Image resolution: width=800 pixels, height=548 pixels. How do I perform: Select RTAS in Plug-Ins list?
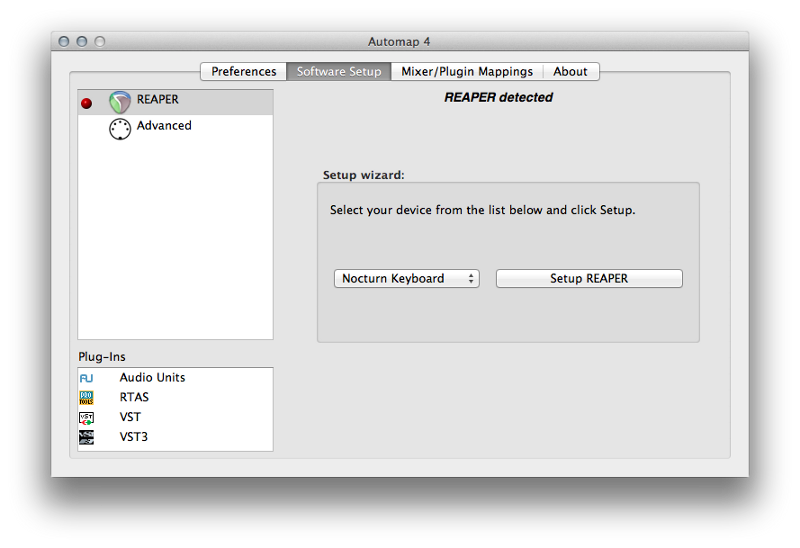click(x=176, y=397)
